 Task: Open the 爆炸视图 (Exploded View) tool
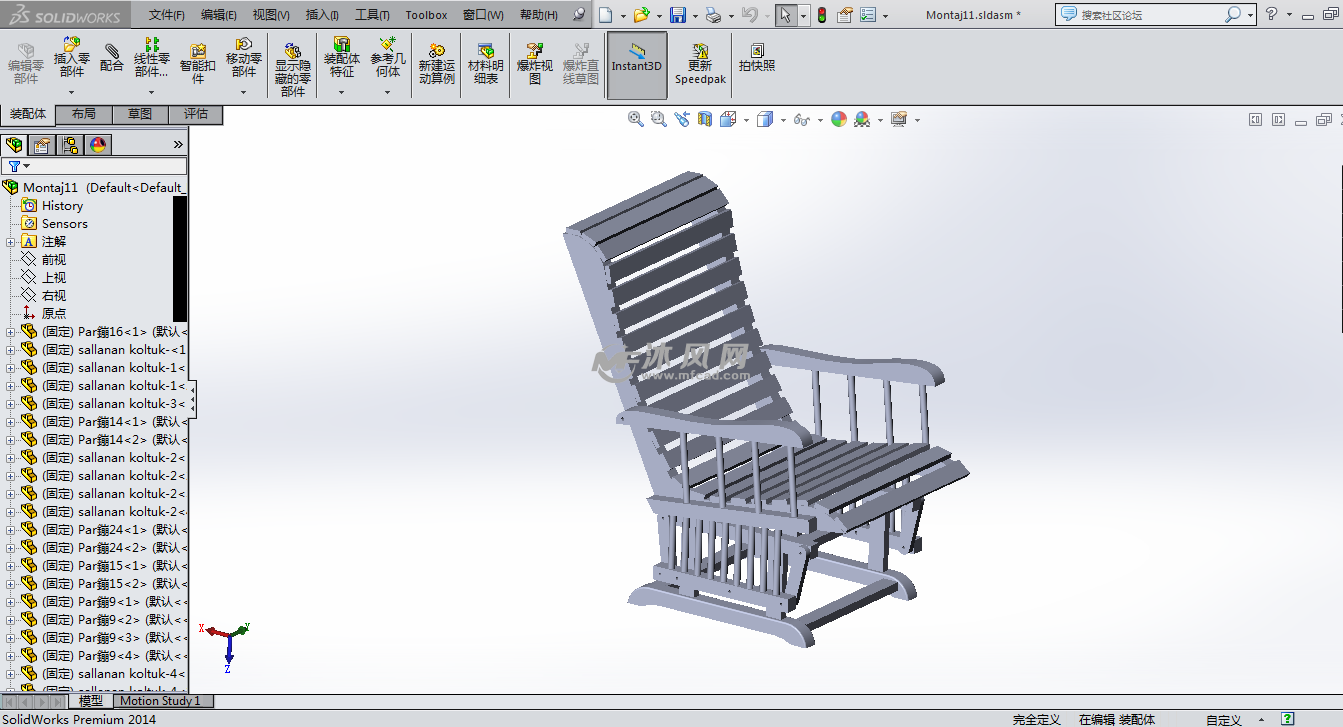(x=533, y=62)
